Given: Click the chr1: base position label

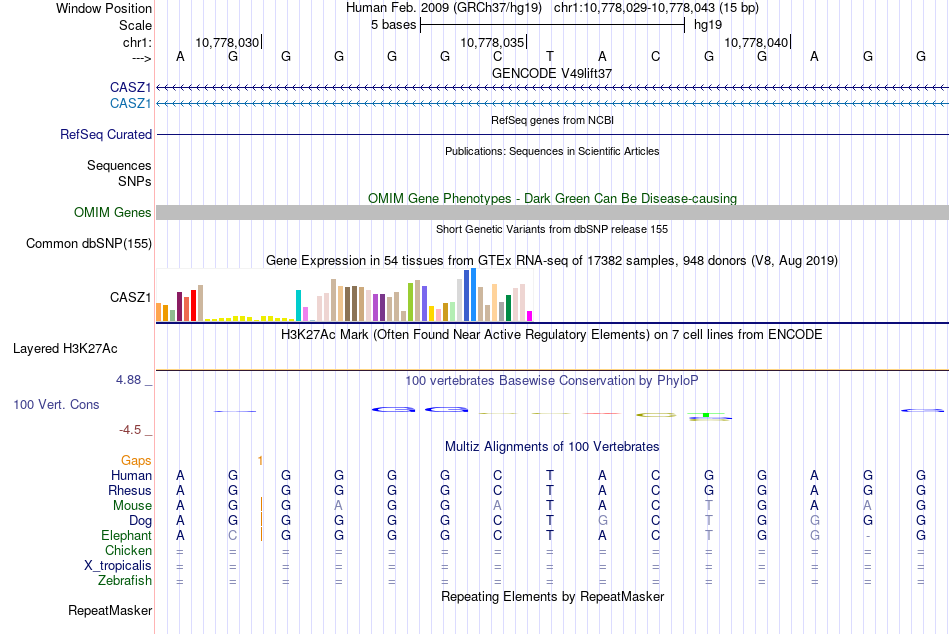Looking at the screenshot, I should coord(137,42).
